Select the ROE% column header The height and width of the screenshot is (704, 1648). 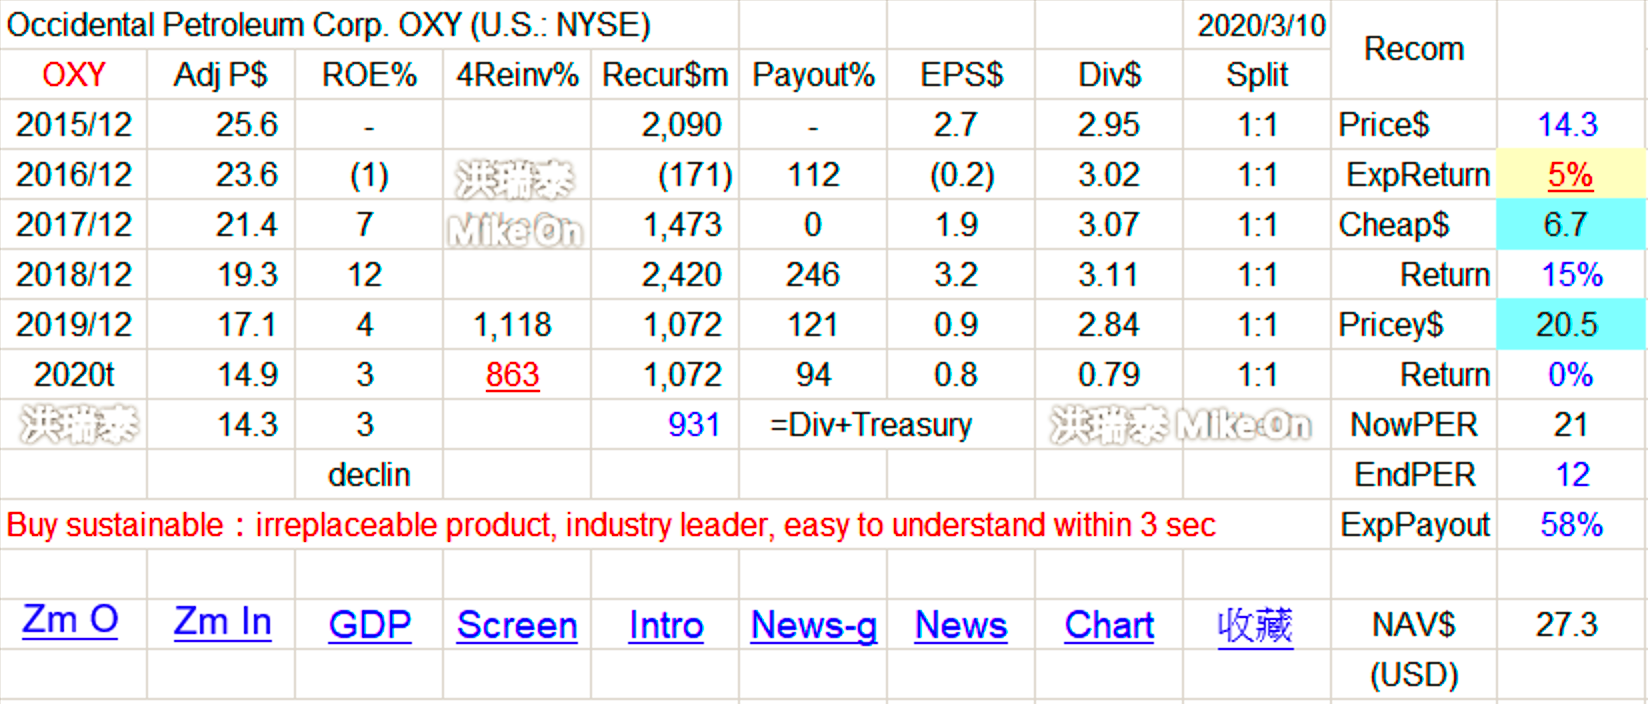pos(369,75)
